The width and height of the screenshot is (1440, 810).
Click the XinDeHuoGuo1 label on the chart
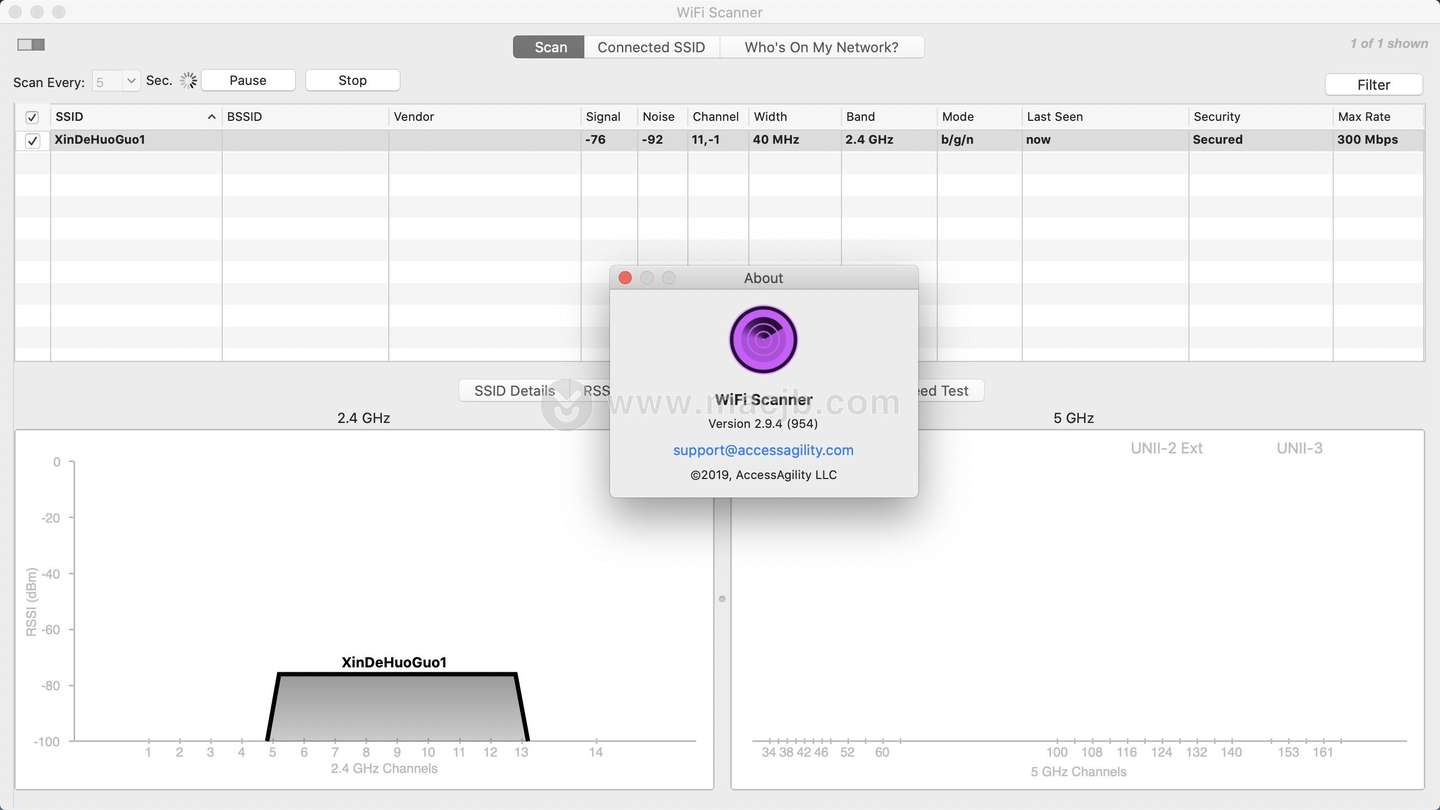pyautogui.click(x=394, y=662)
